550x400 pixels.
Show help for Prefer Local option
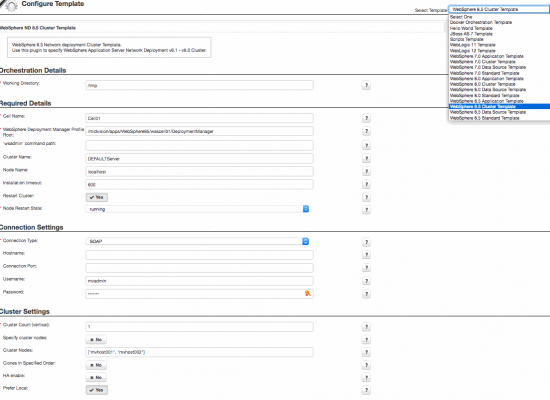[x=366, y=390]
